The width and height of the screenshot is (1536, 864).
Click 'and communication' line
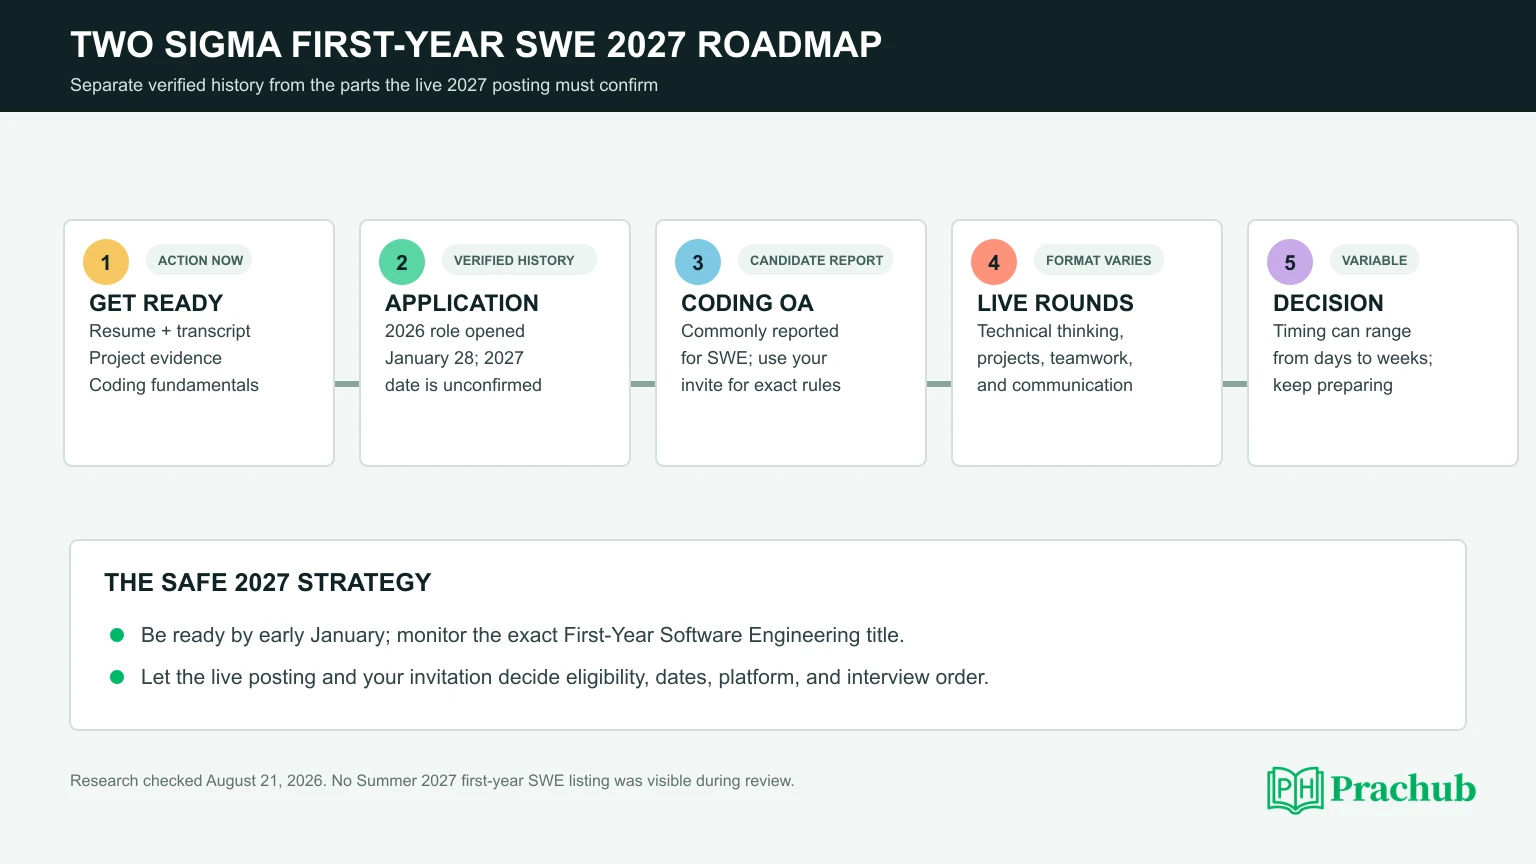point(1055,385)
